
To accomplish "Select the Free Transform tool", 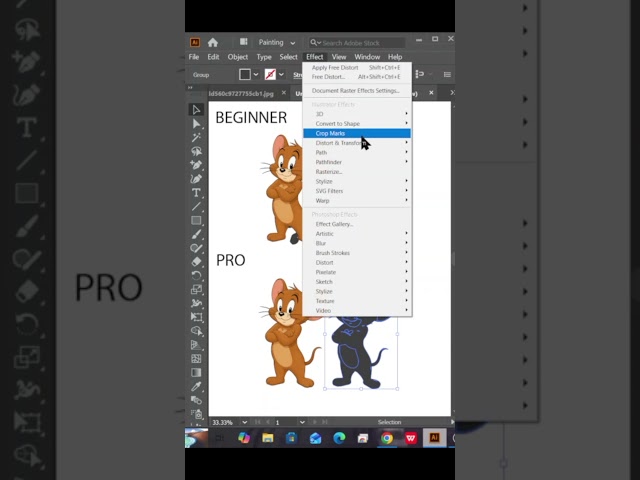I will click(196, 317).
